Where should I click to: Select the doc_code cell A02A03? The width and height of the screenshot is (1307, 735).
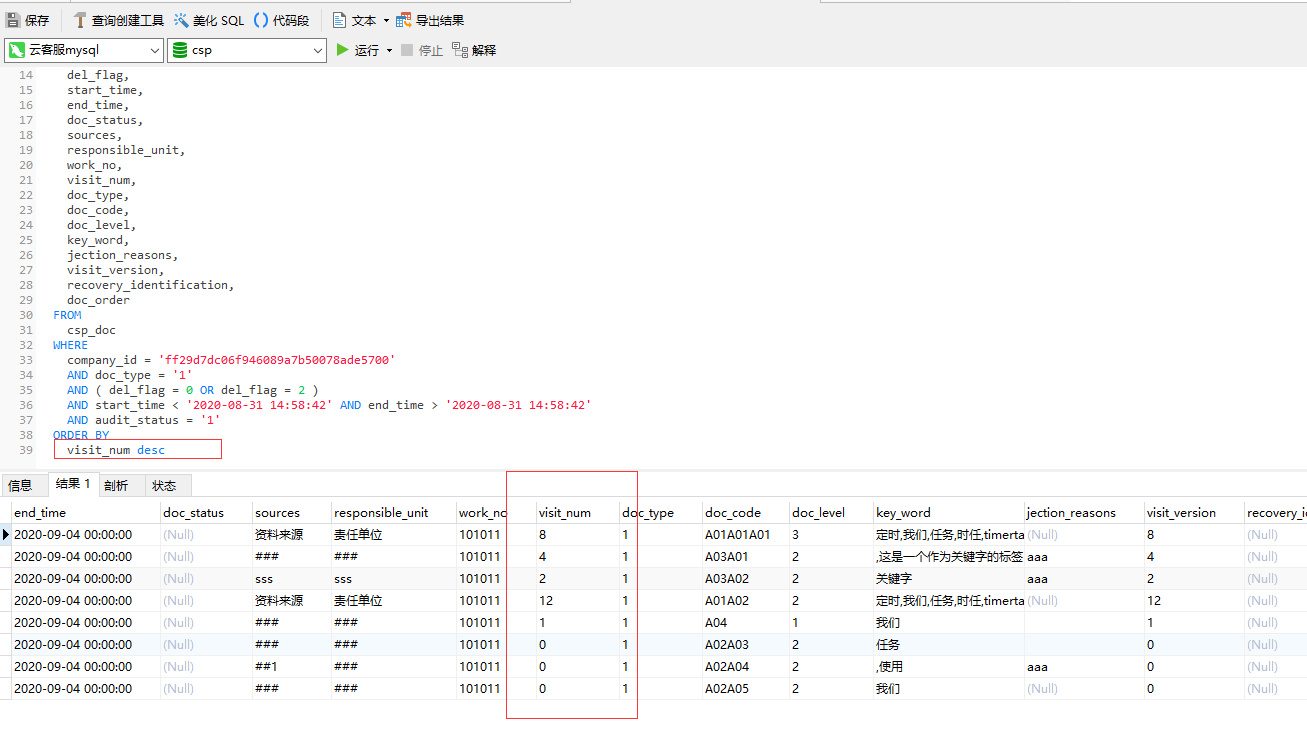point(746,644)
